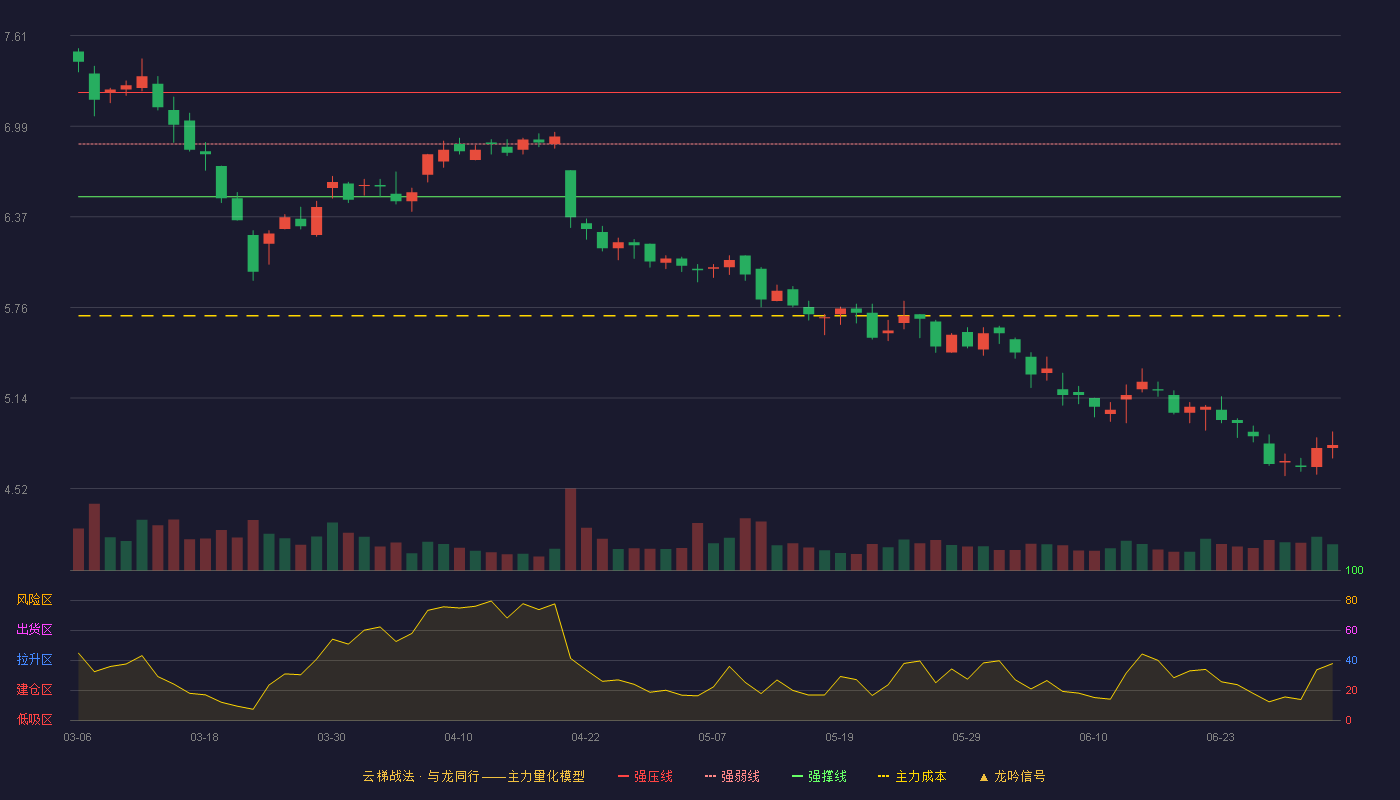Click the yellow dashed main cost line
The width and height of the screenshot is (1400, 800).
[x=709, y=316]
